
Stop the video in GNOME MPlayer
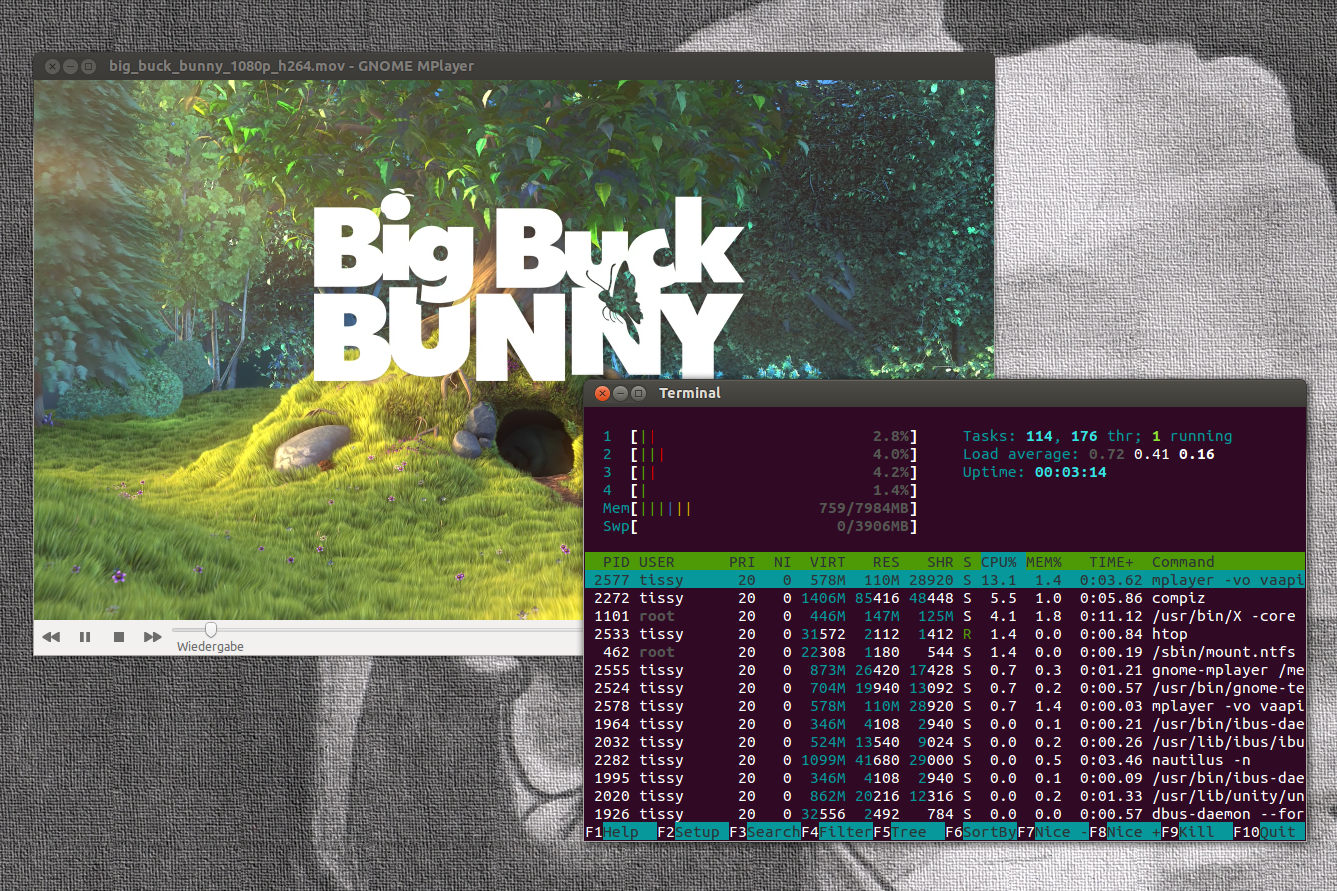[x=118, y=637]
